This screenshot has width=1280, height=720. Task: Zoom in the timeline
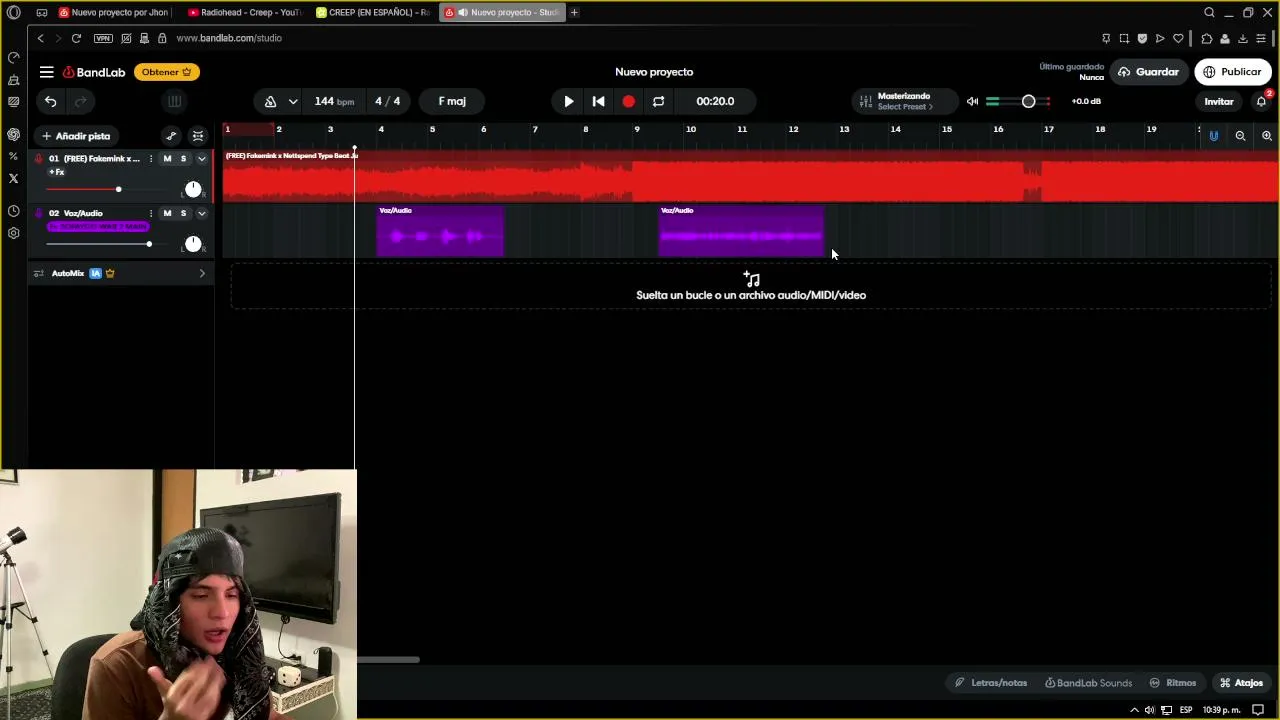pos(1266,136)
